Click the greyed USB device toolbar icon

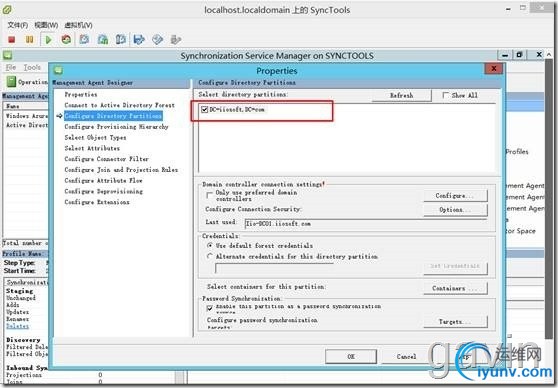(x=176, y=40)
